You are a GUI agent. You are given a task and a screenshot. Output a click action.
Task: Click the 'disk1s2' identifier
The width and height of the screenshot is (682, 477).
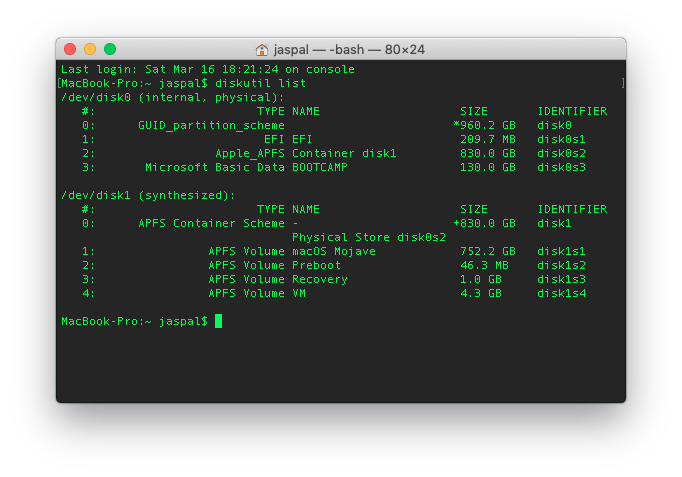coord(561,265)
